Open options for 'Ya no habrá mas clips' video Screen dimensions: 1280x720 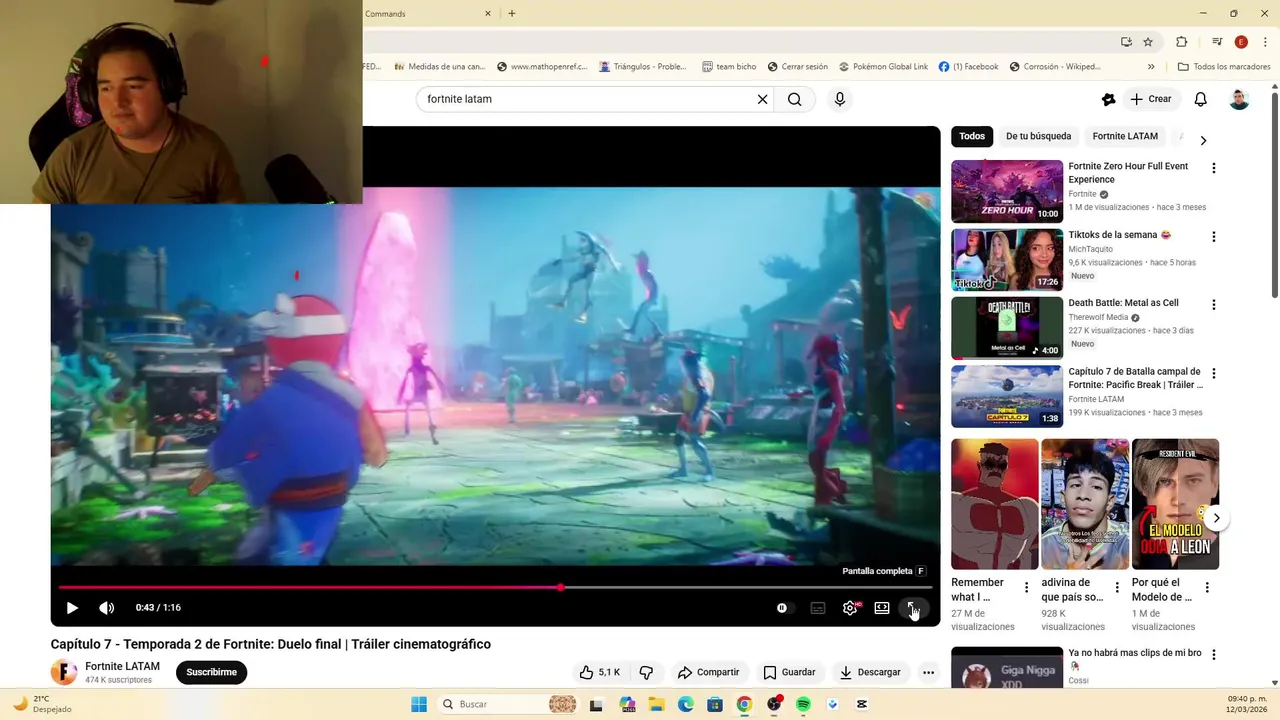point(1214,655)
